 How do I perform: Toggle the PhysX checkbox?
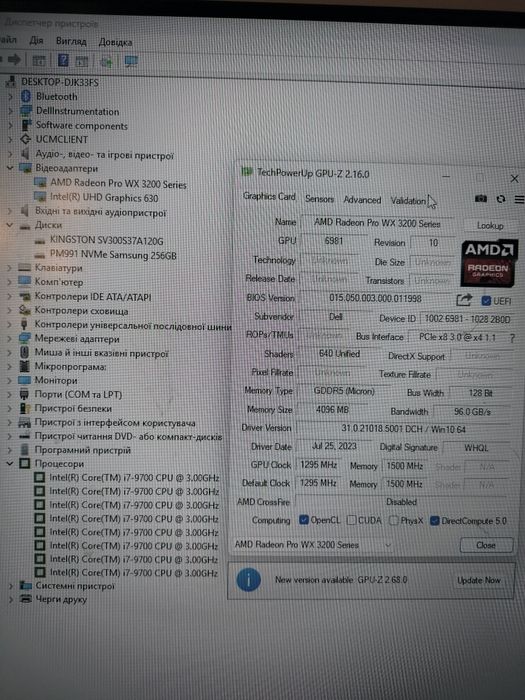pyautogui.click(x=393, y=521)
